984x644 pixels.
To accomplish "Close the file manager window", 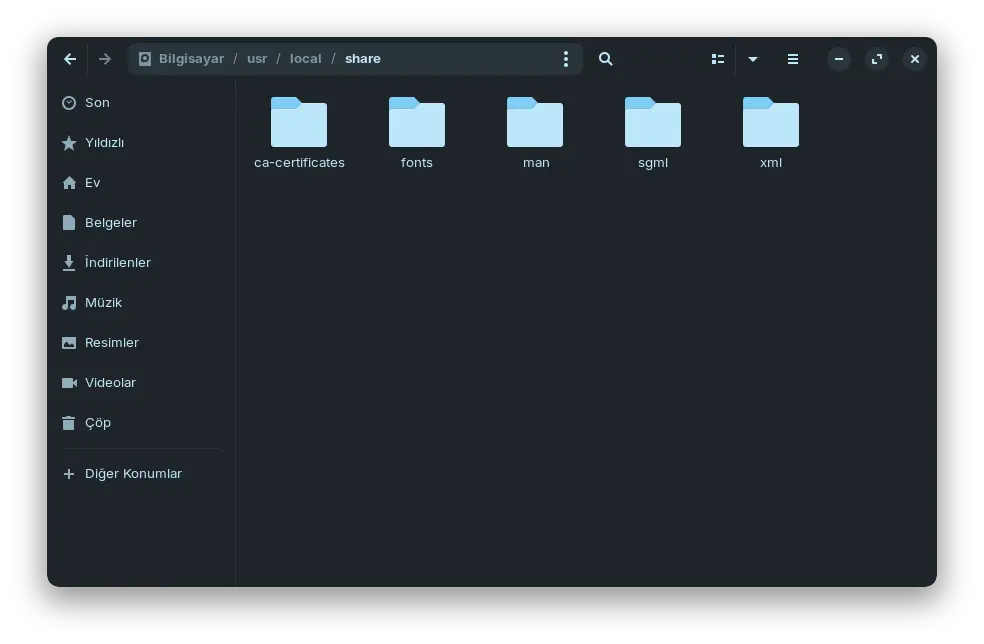I will tap(915, 59).
